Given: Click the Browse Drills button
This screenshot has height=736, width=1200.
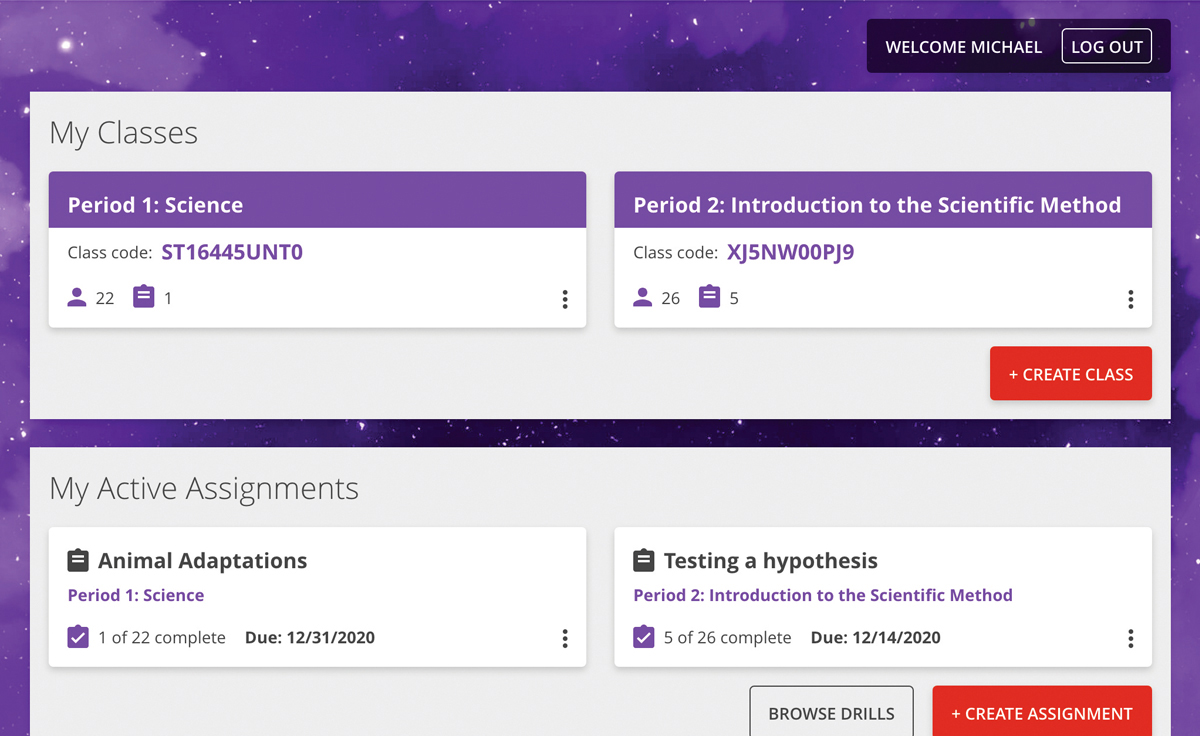Looking at the screenshot, I should click(831, 713).
